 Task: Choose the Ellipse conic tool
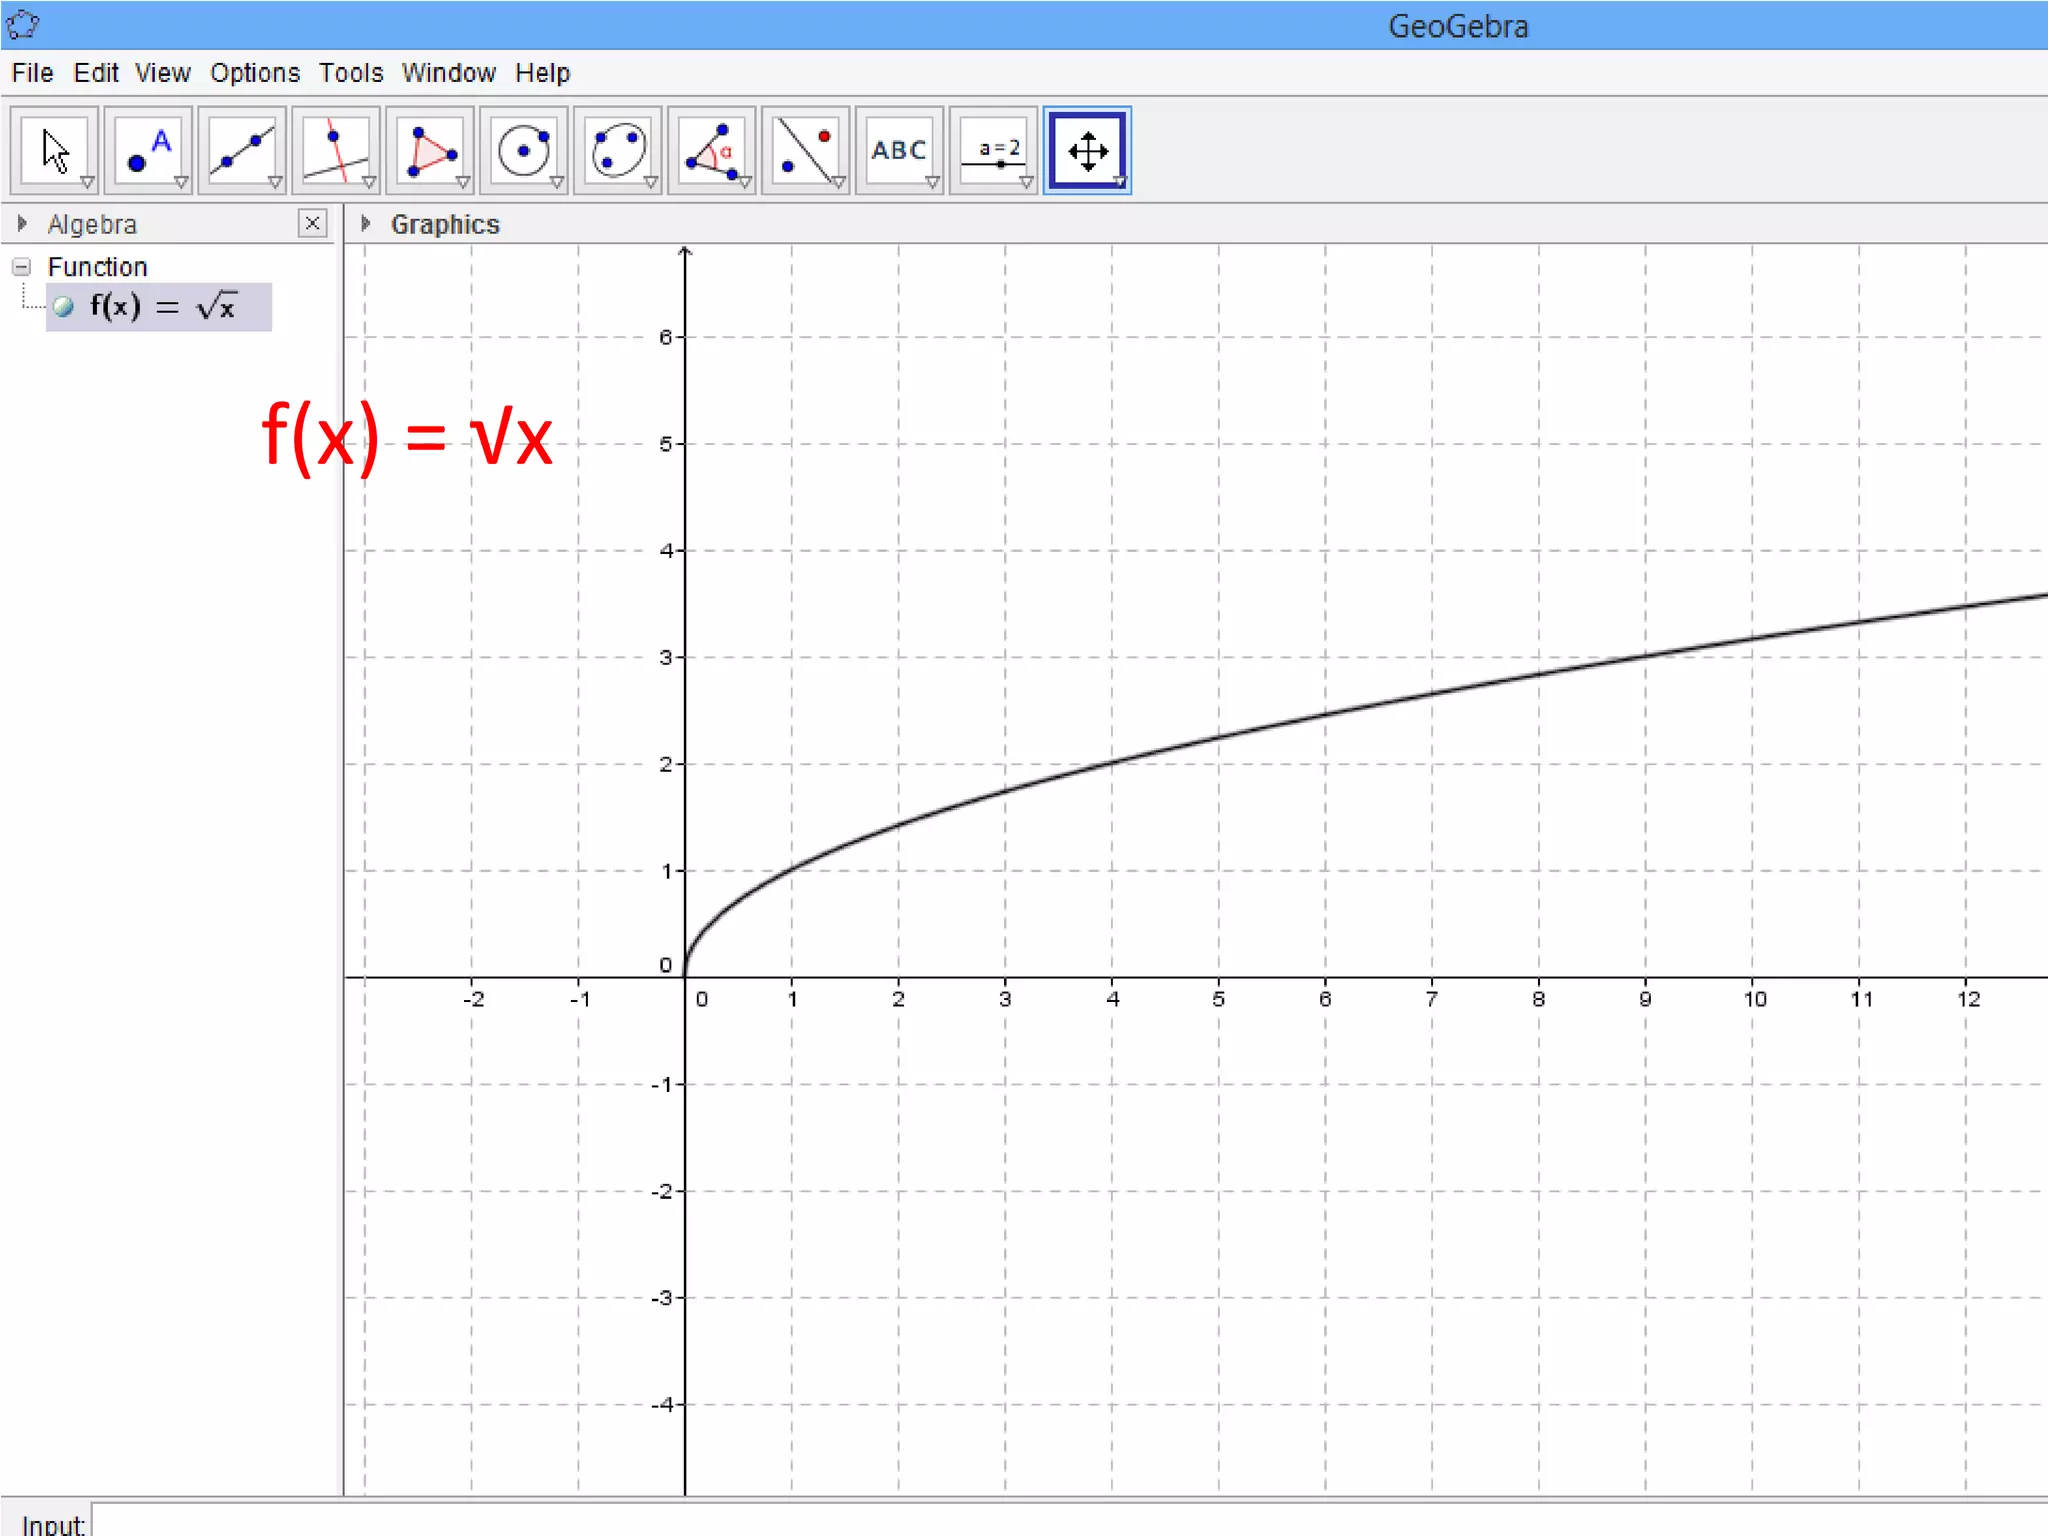tap(618, 150)
